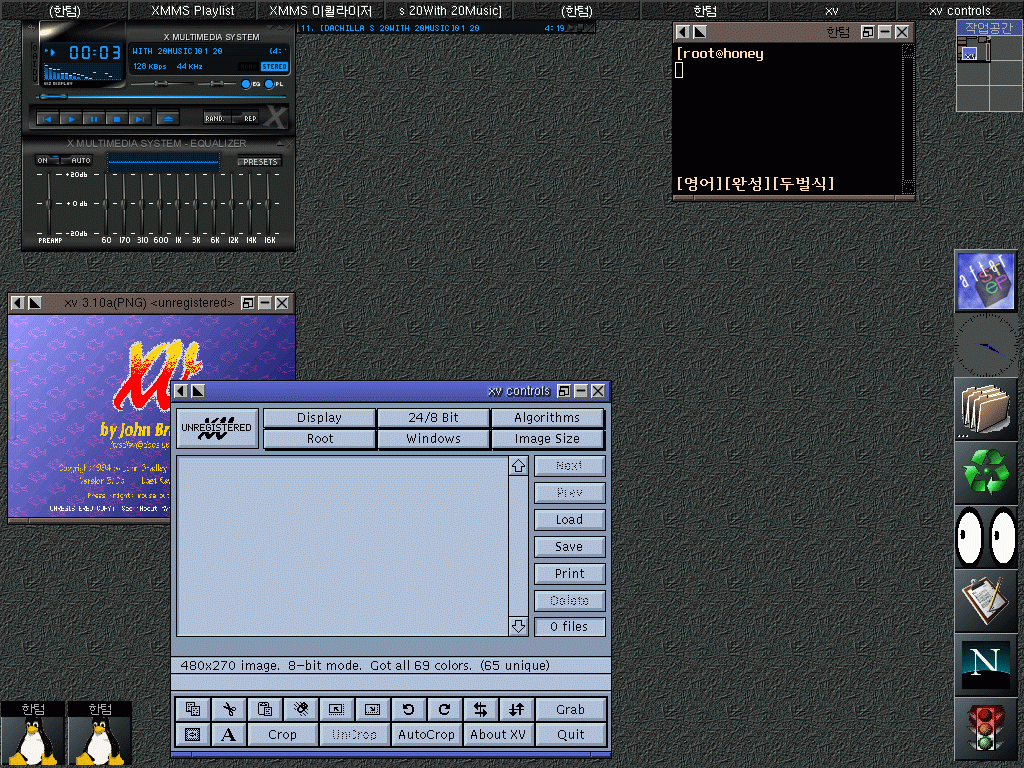
Task: Open the Algorithms menu in xv controls
Action: tap(547, 417)
